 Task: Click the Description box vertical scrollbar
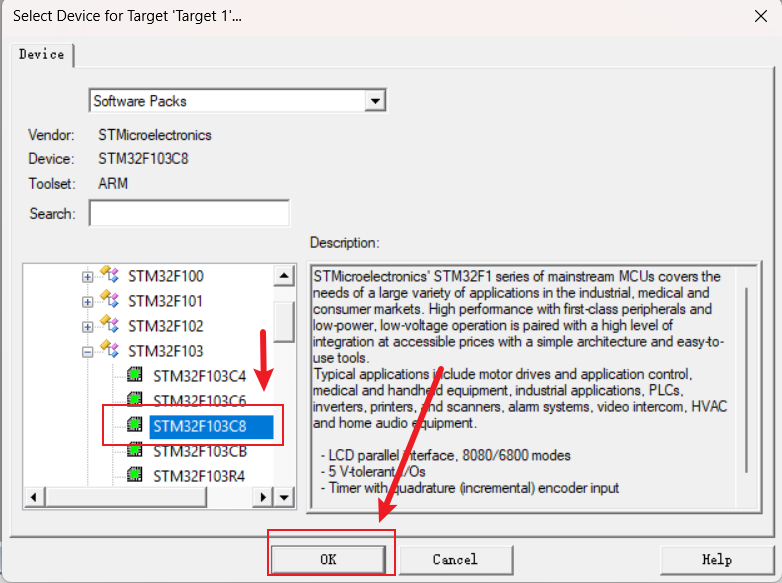pyautogui.click(x=746, y=380)
